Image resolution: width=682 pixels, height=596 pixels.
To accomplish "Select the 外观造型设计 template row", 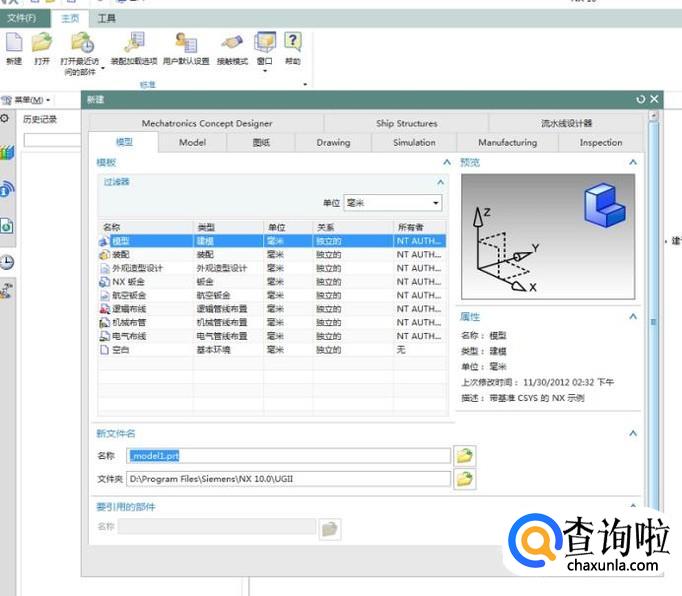I will coord(272,268).
